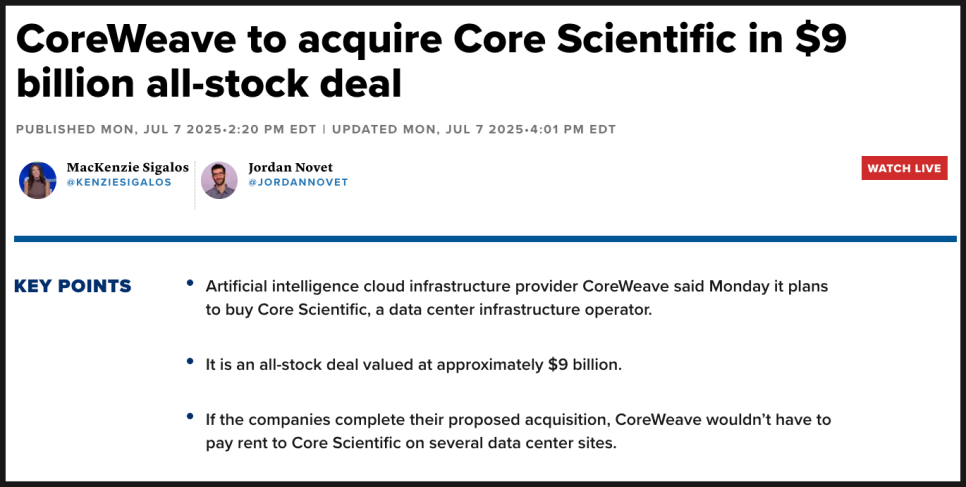Click the key point about paying rent
This screenshot has height=487, width=966.
[x=518, y=431]
